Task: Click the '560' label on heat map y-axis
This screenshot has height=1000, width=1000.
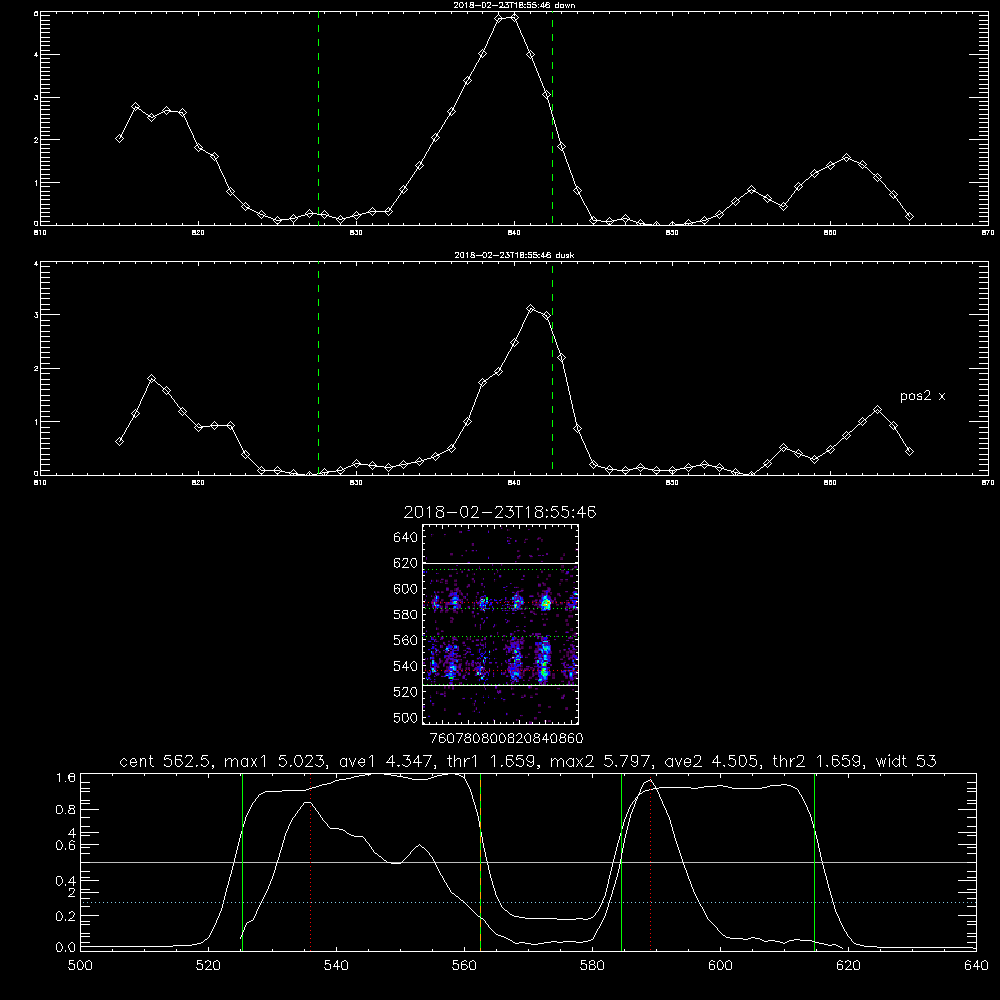Action: (406, 640)
